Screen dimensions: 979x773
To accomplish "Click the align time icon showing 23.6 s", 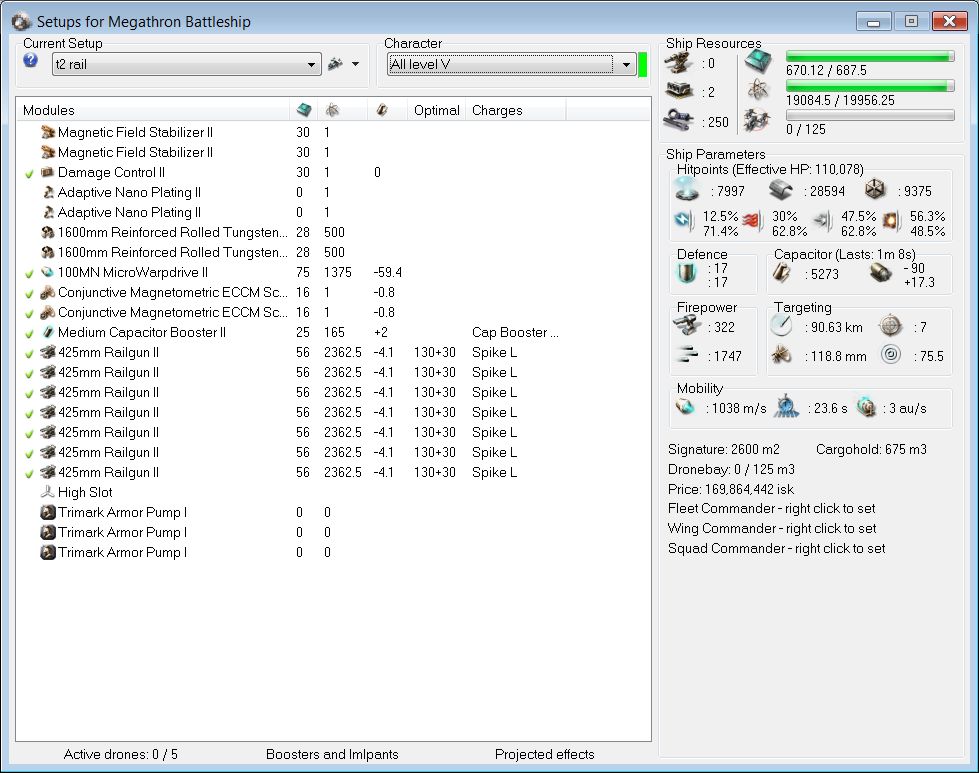I will 787,406.
